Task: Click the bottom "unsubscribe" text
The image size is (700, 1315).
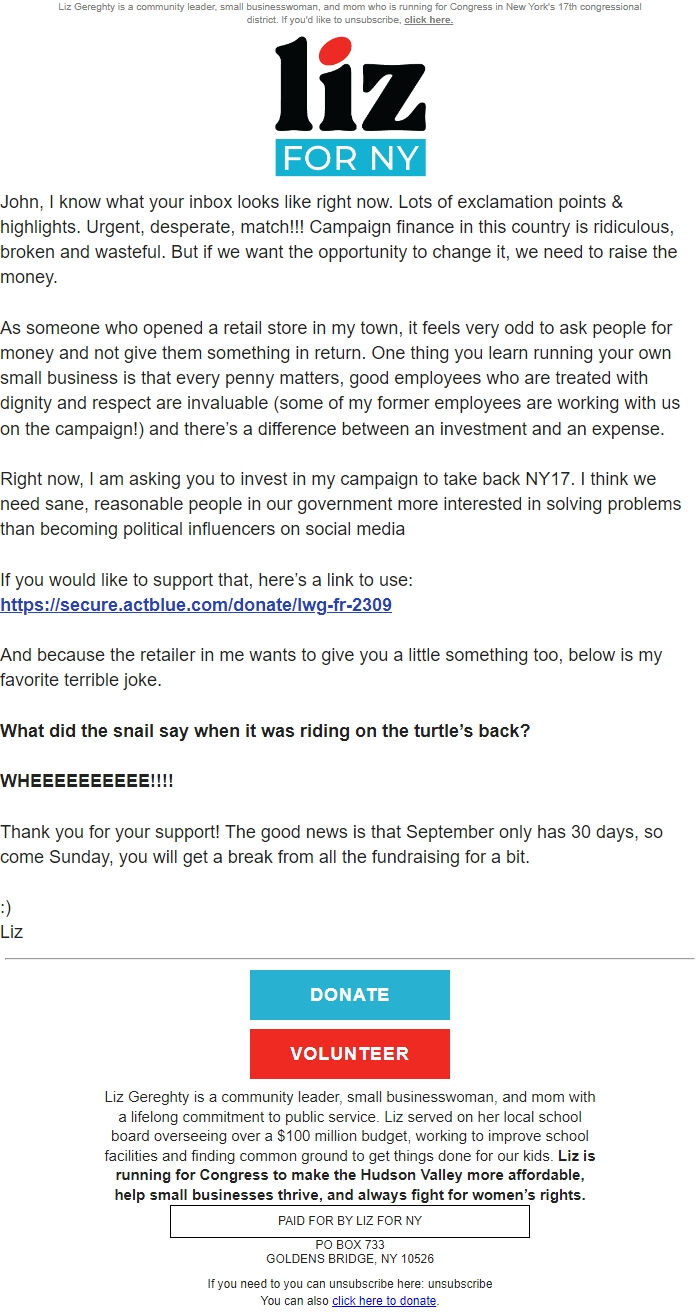Action: pos(460,1283)
